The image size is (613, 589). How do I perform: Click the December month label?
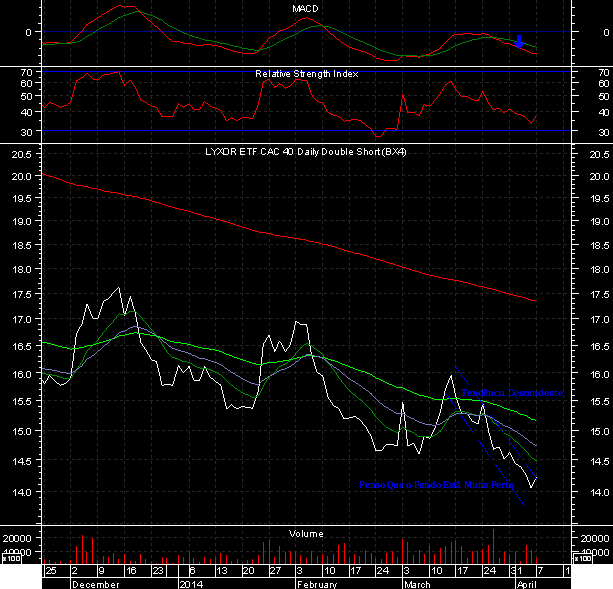tap(96, 584)
